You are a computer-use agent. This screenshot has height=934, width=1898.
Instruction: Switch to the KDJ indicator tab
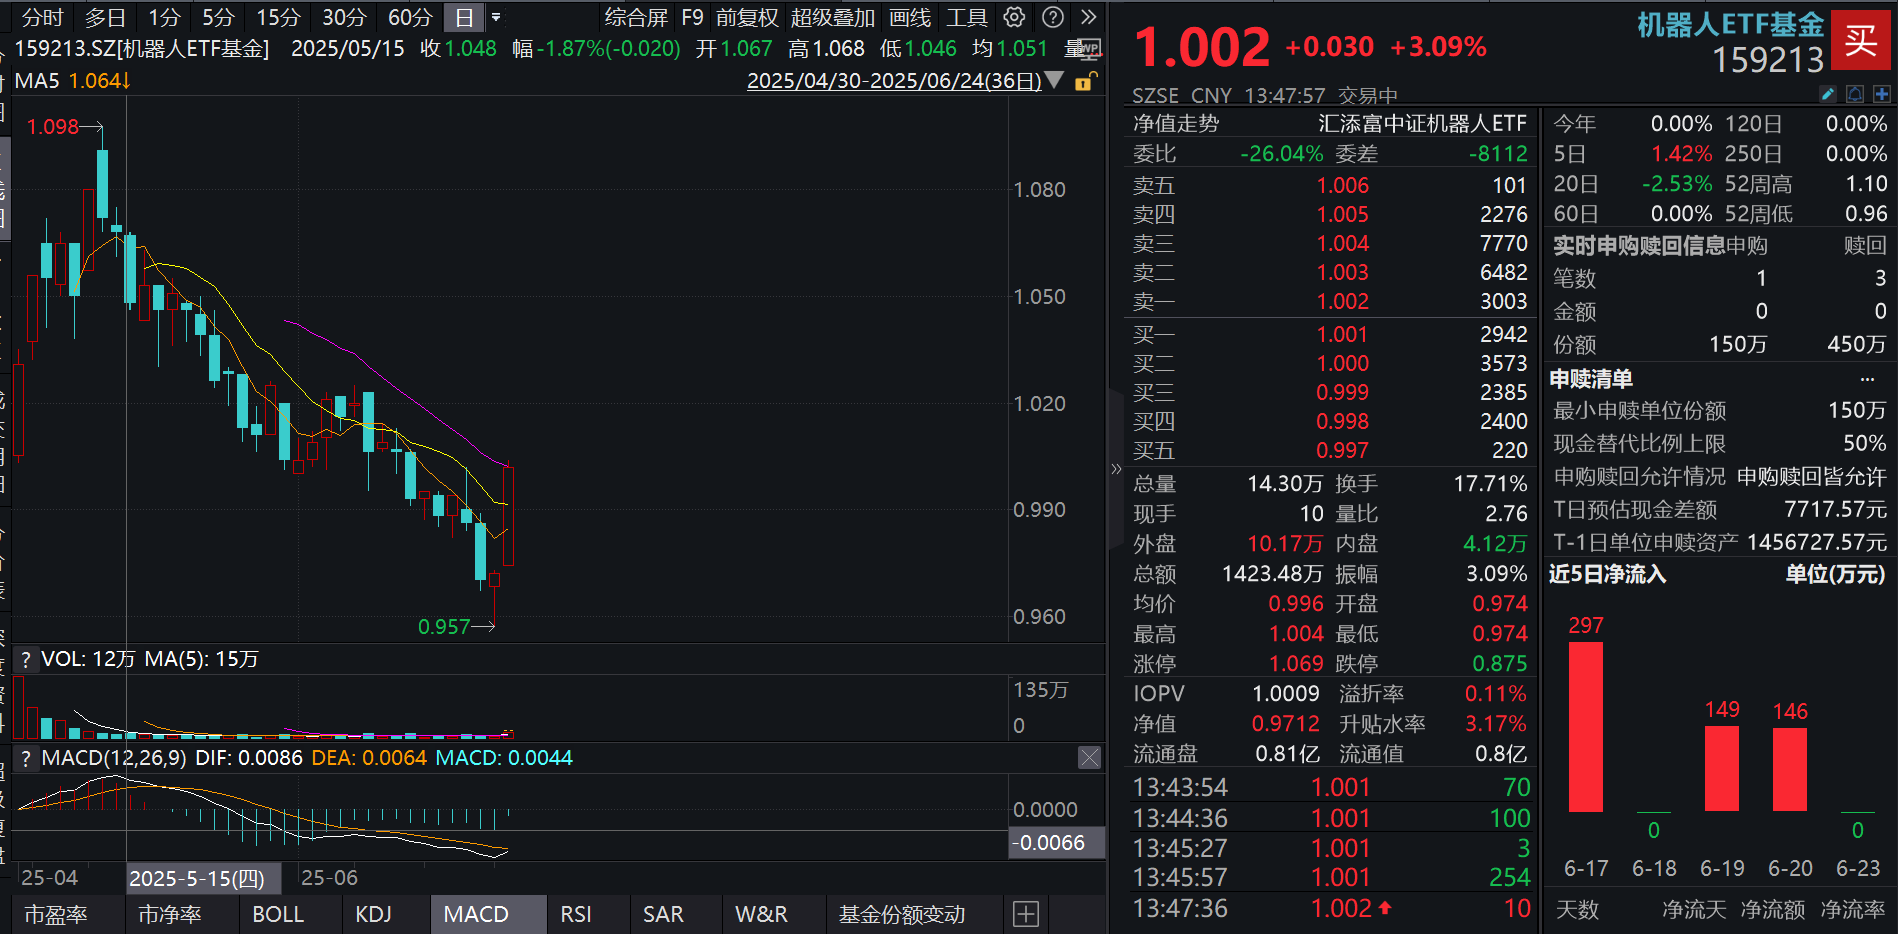pos(373,914)
